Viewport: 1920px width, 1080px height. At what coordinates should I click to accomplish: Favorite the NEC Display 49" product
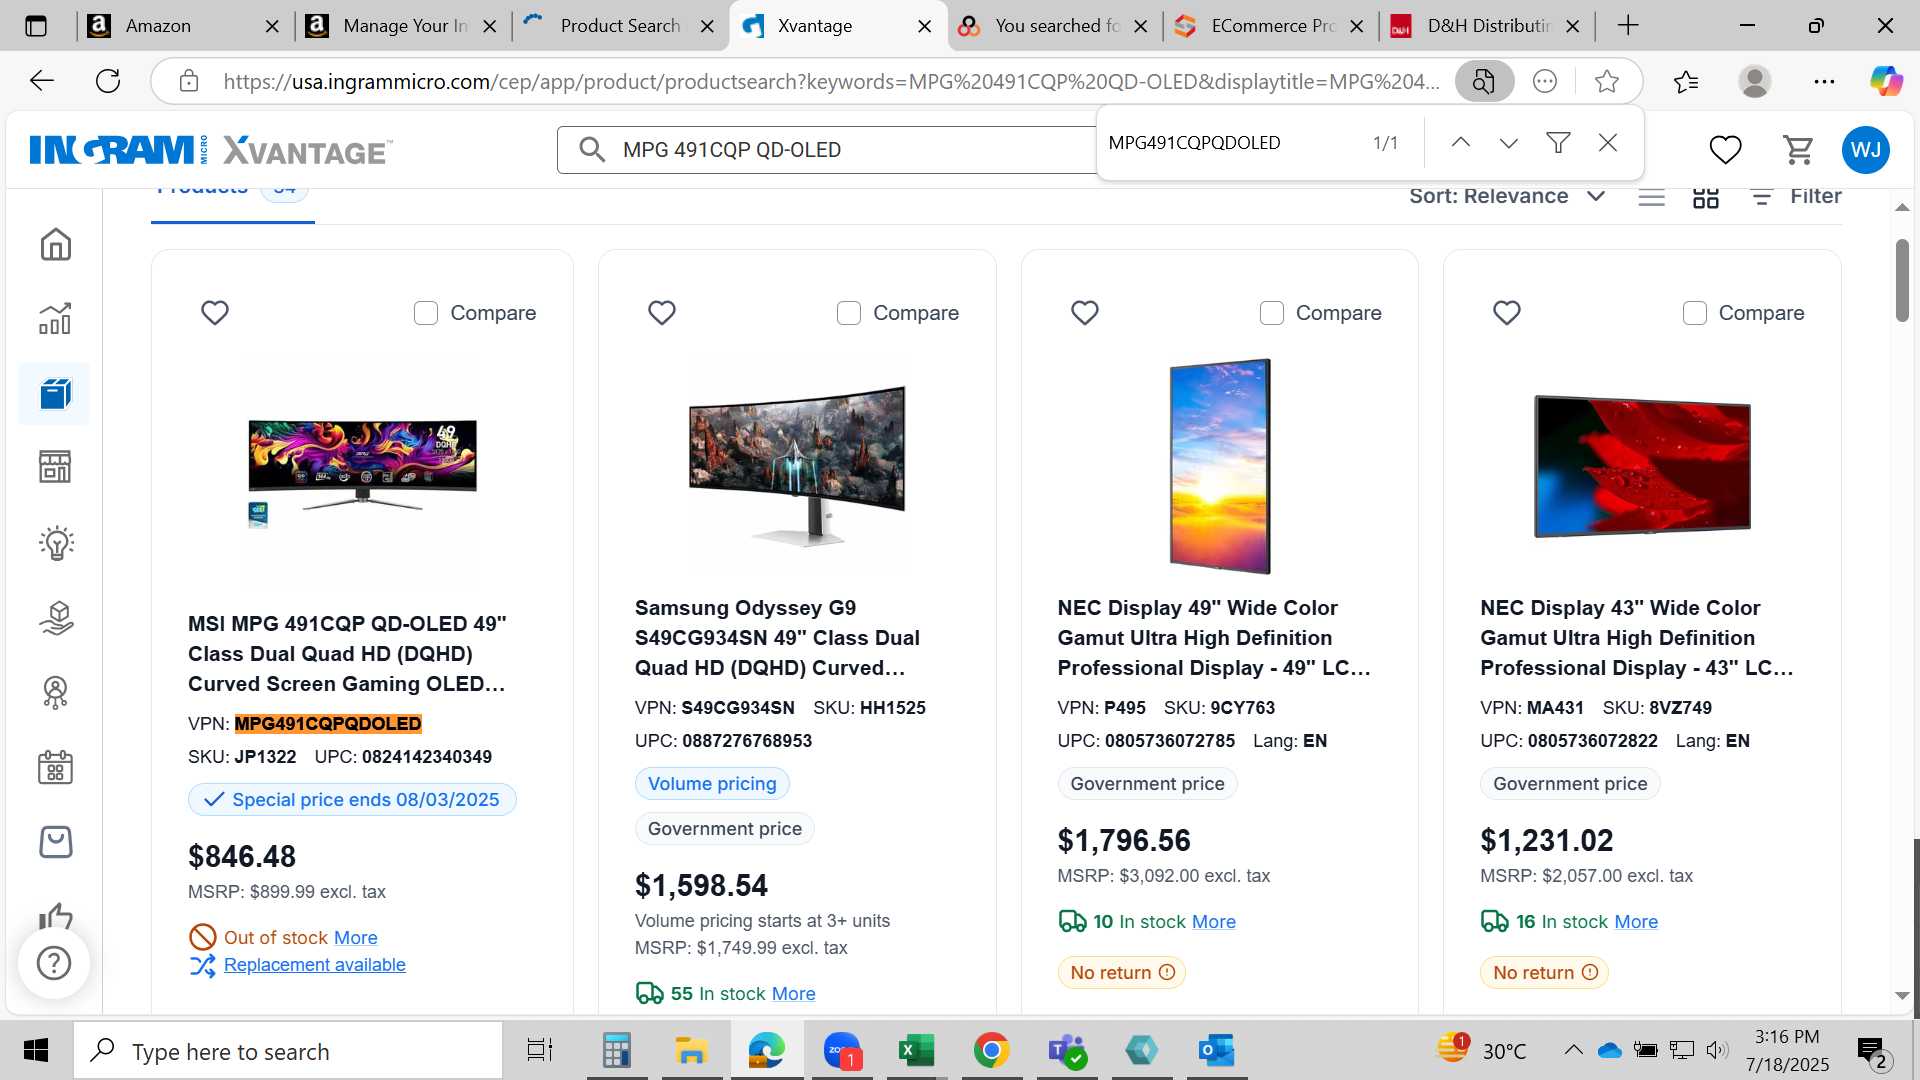1085,313
